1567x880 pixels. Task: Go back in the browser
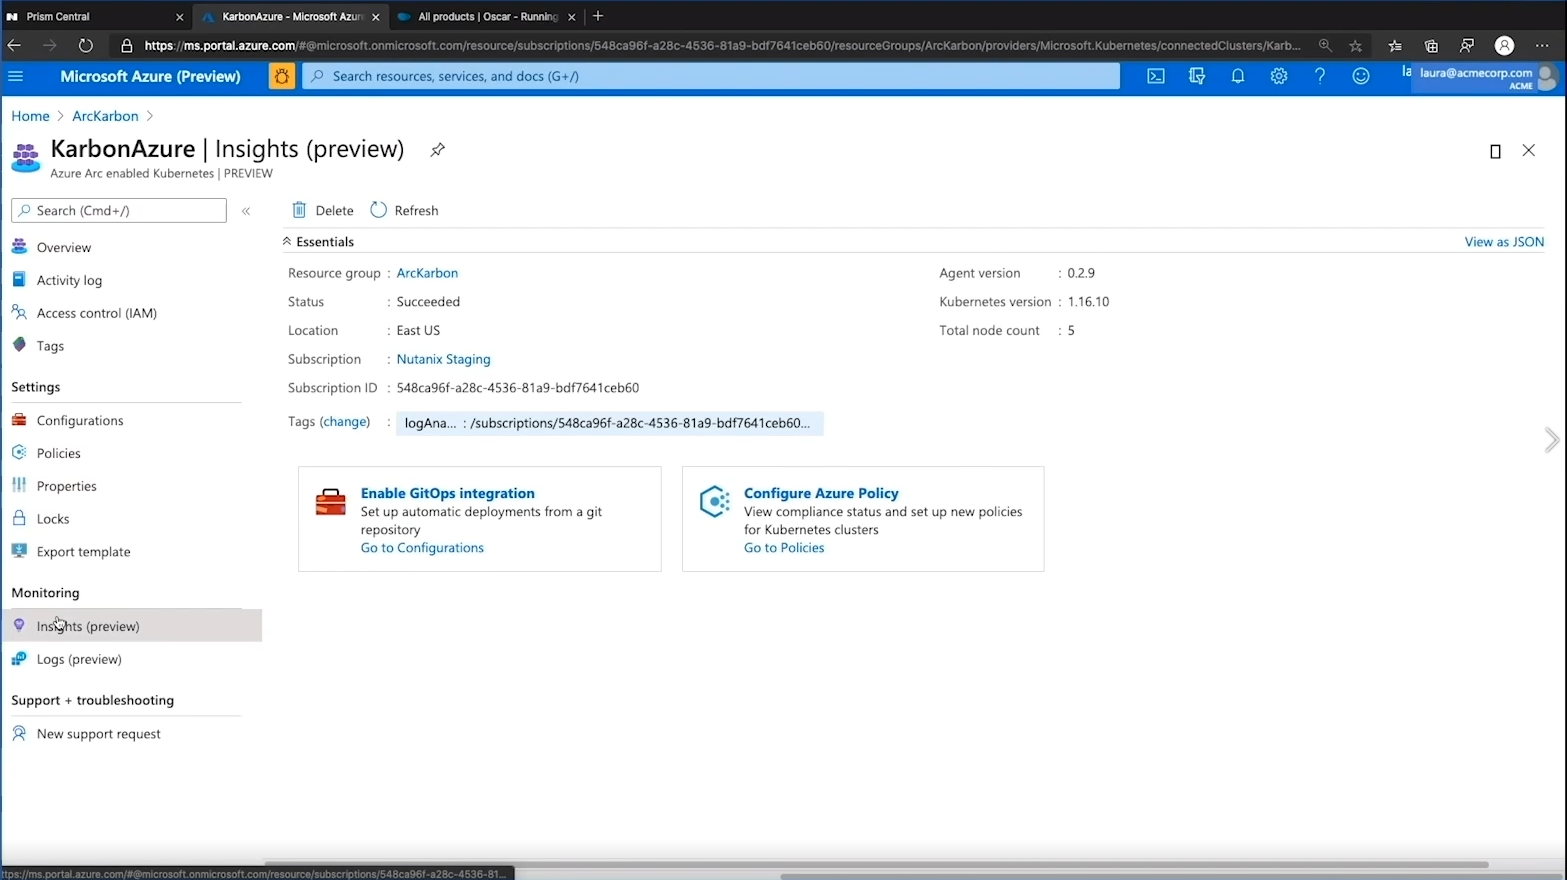tap(14, 46)
